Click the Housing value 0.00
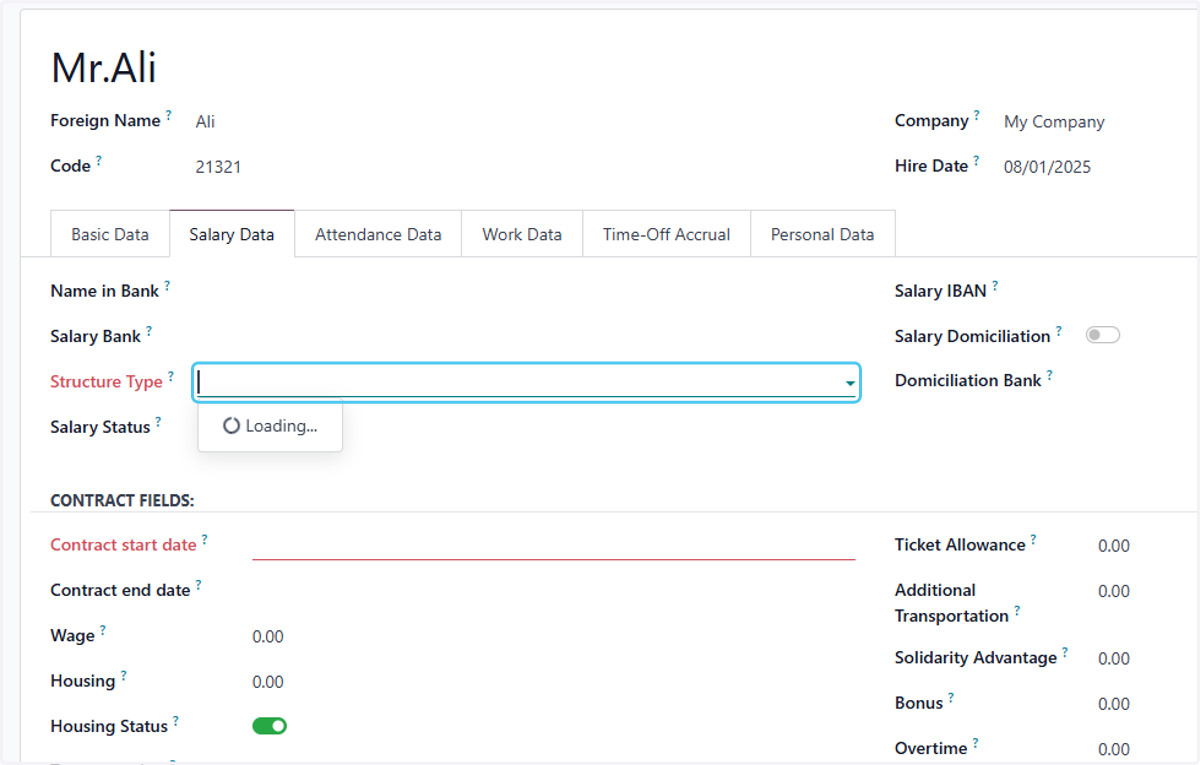The width and height of the screenshot is (1200, 765). (268, 682)
